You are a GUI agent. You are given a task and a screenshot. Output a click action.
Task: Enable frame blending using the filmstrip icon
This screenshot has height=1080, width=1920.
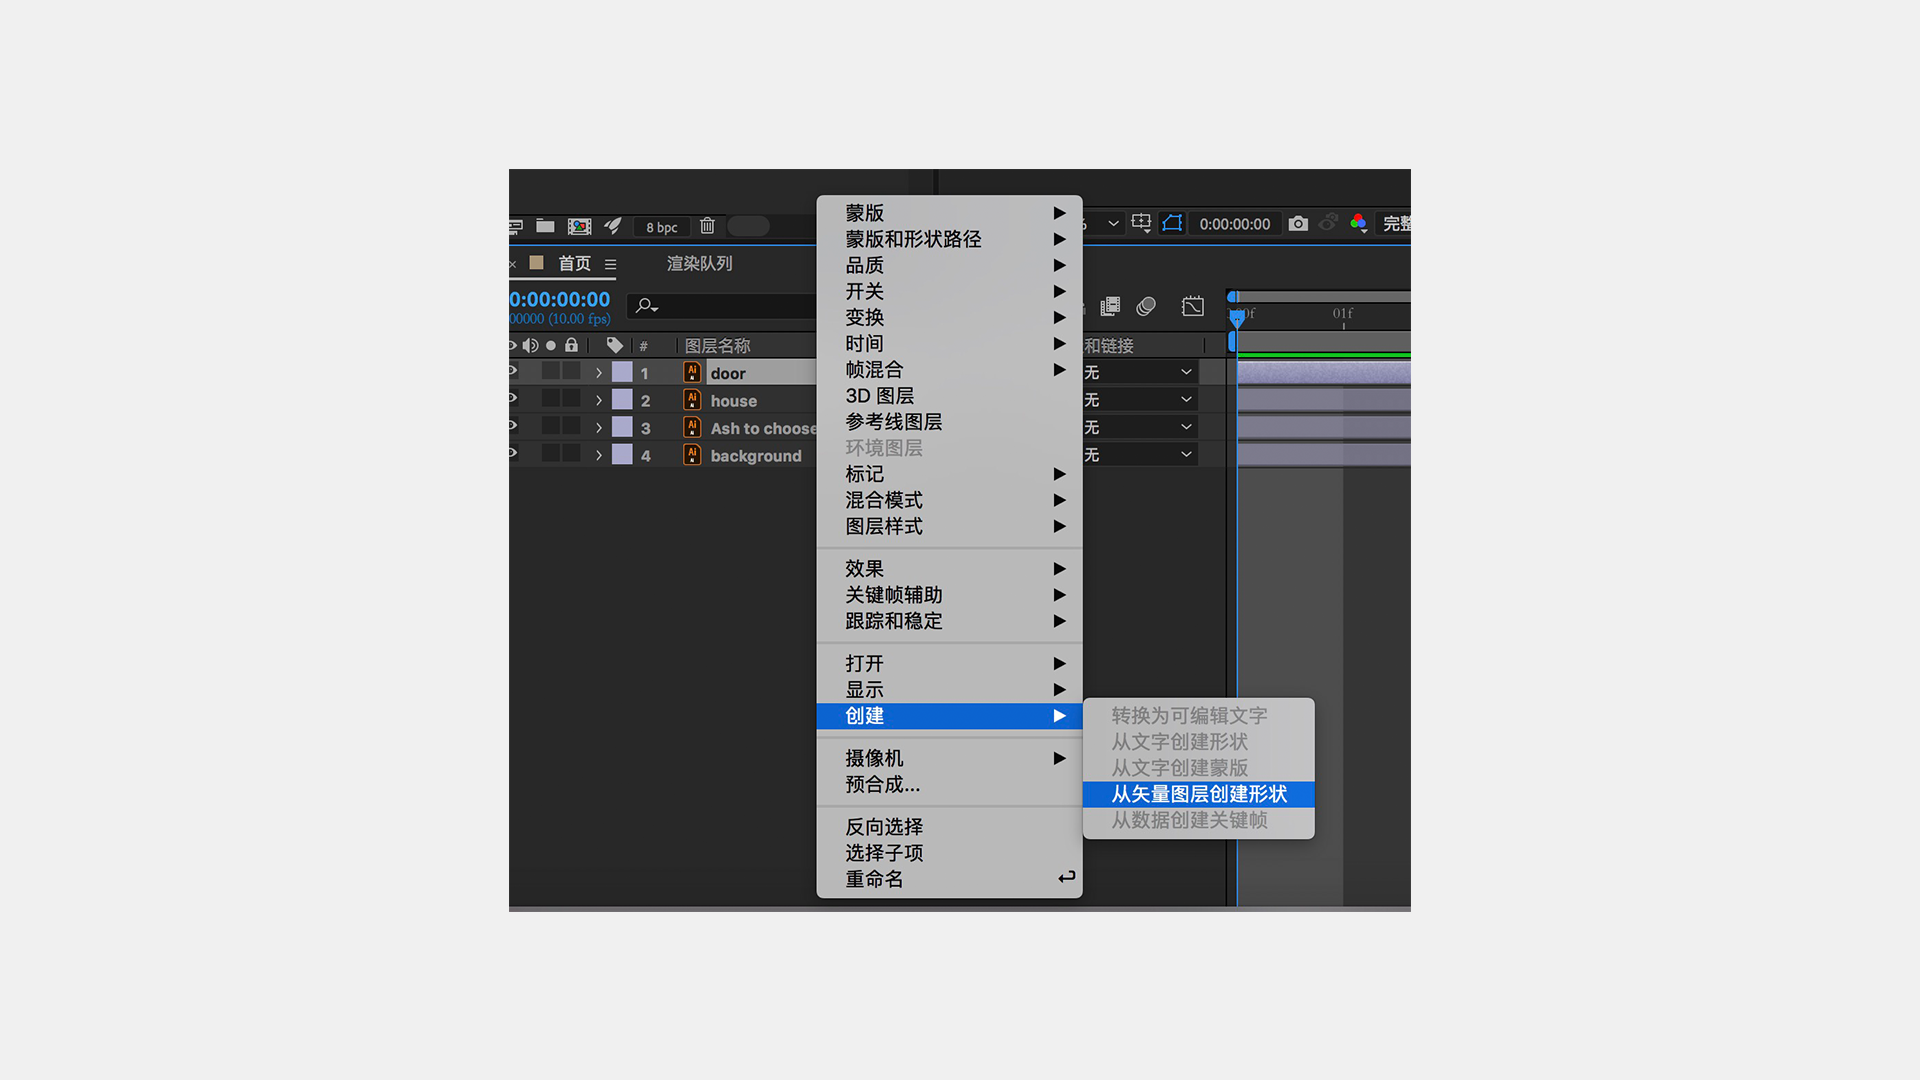(x=1109, y=306)
